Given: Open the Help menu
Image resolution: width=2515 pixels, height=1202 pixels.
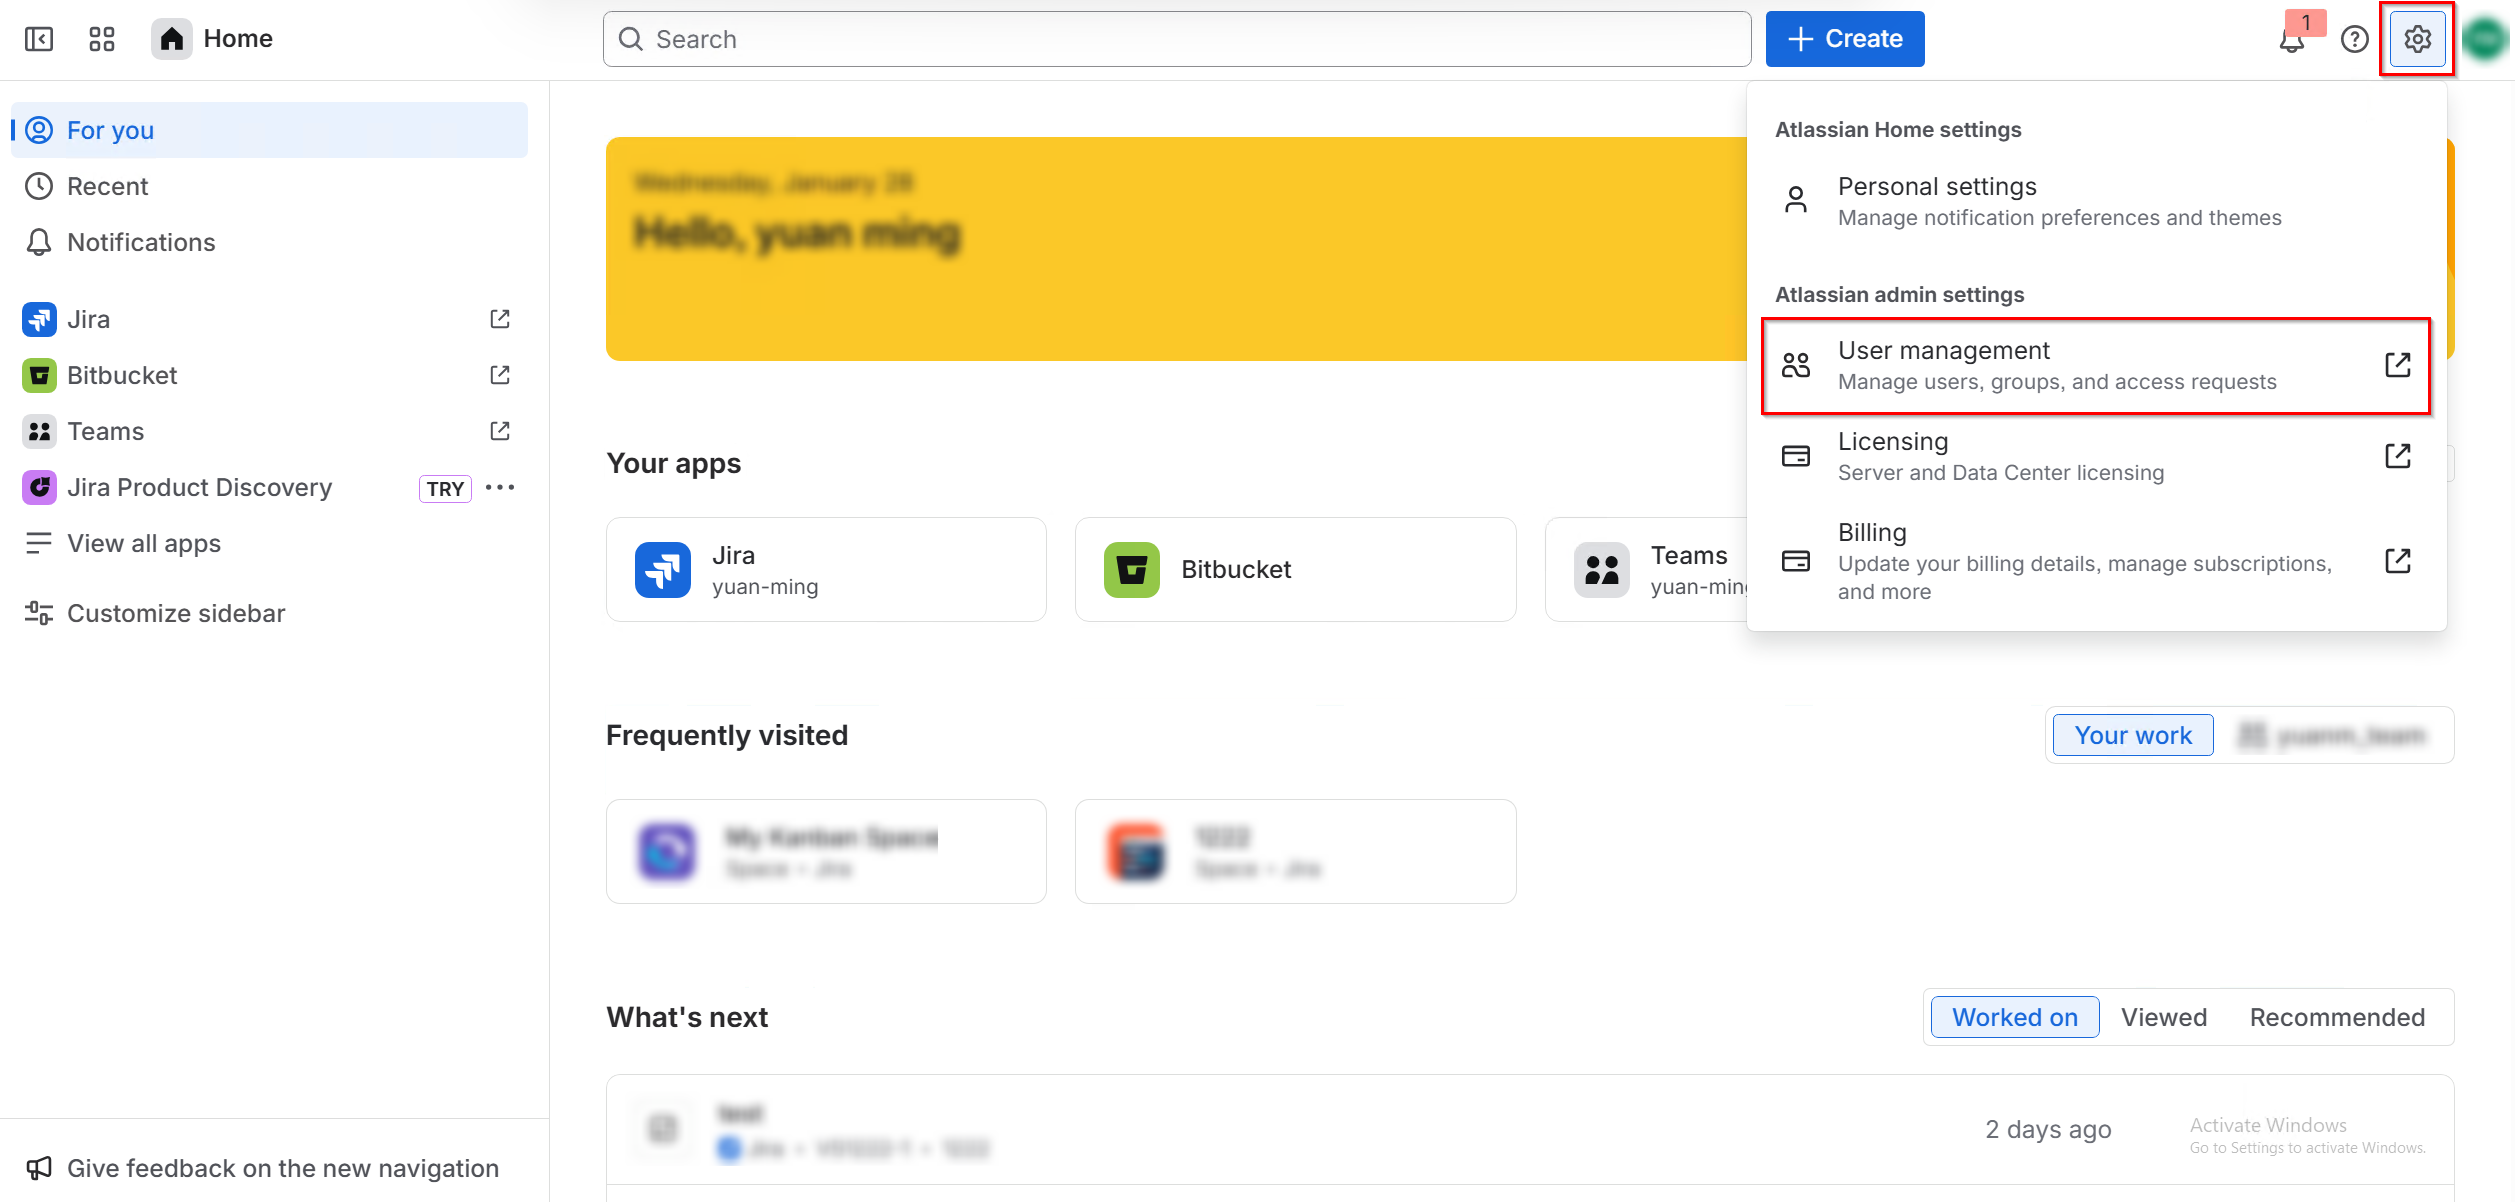Looking at the screenshot, I should (2355, 38).
